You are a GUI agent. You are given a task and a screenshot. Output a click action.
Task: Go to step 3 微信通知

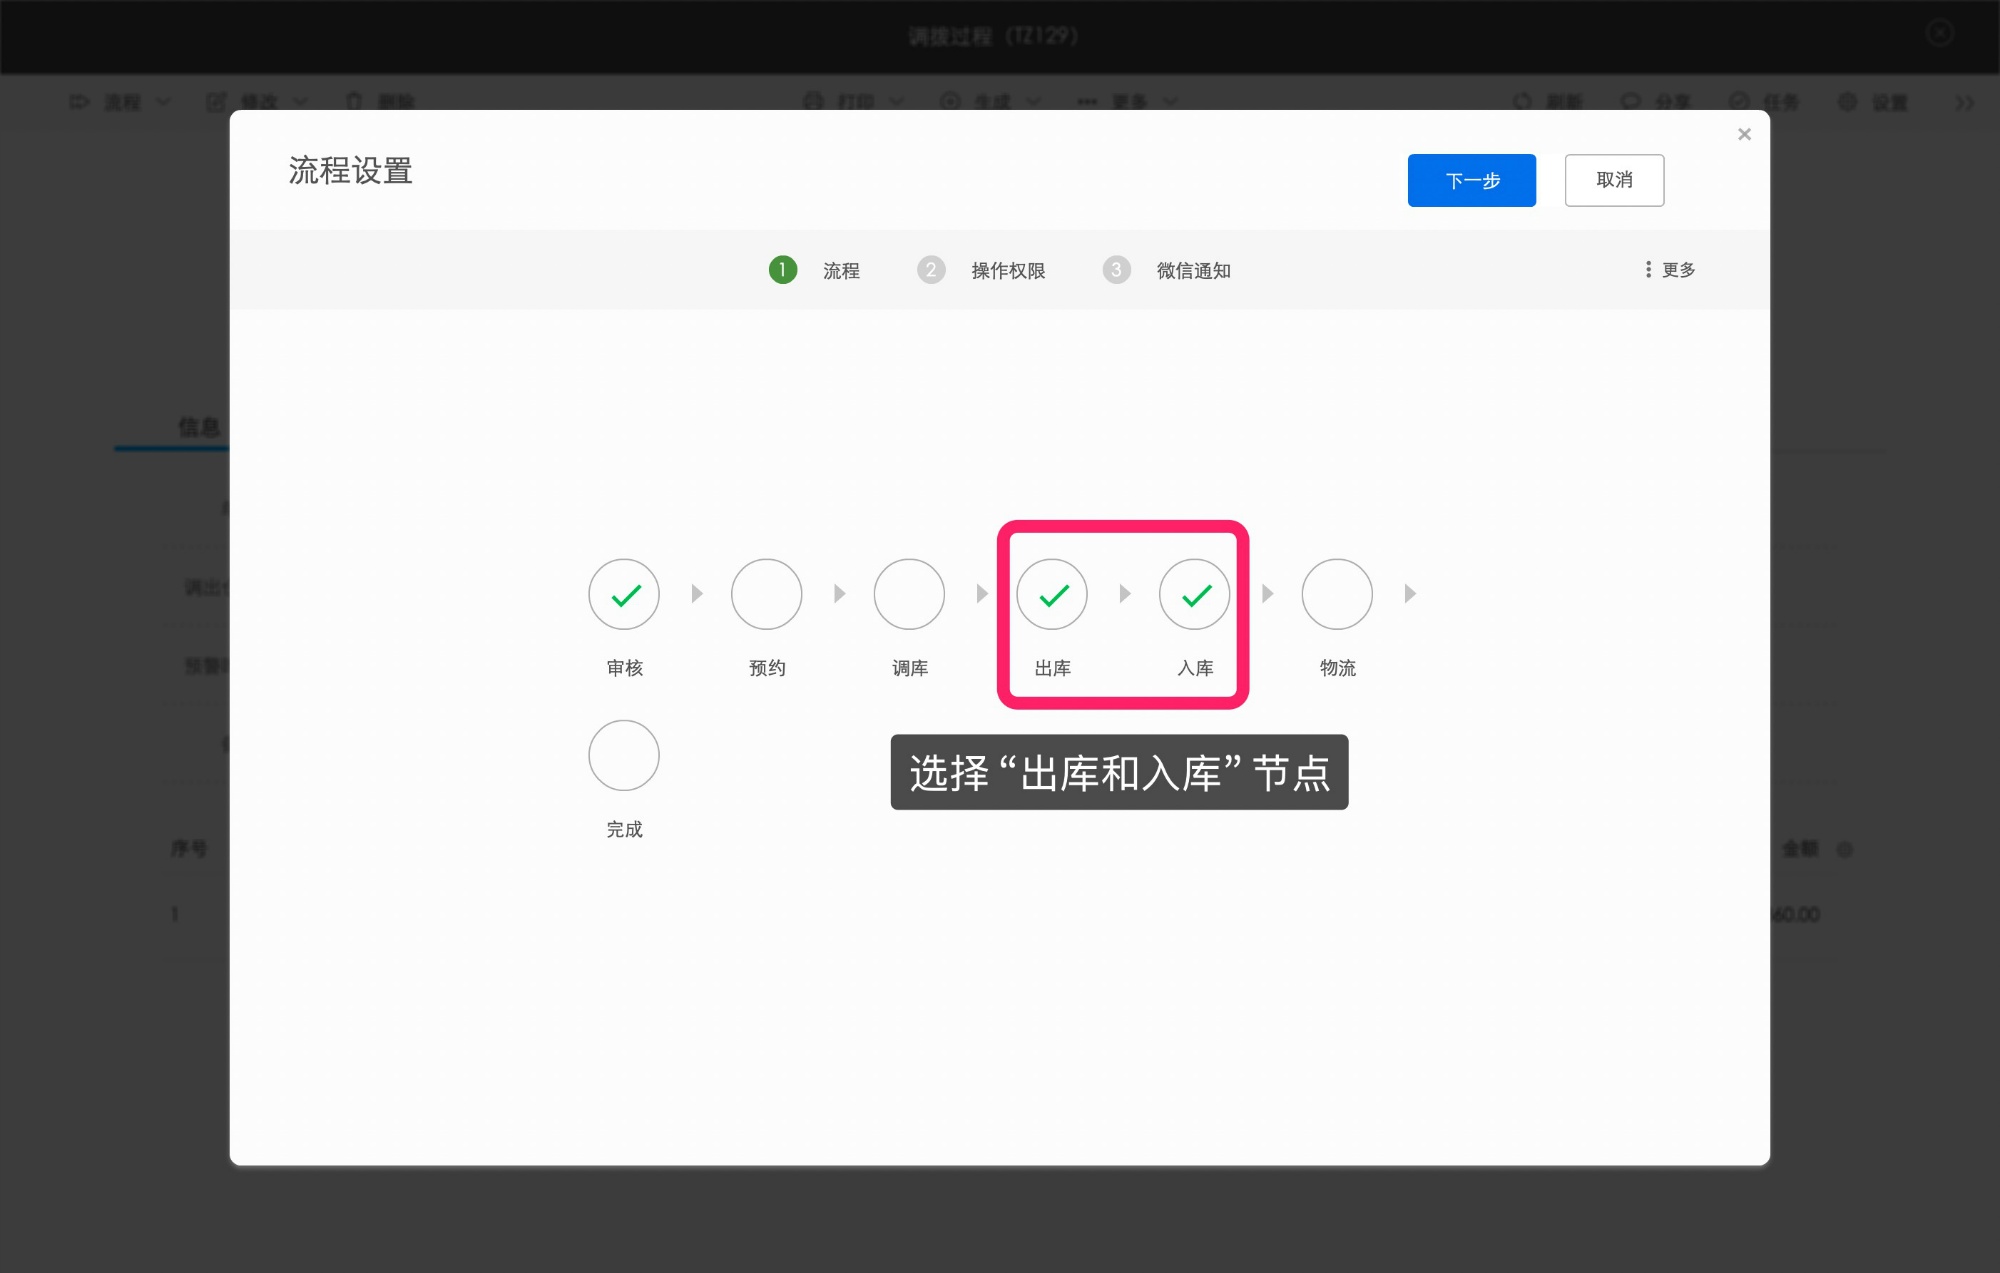[x=1166, y=270]
